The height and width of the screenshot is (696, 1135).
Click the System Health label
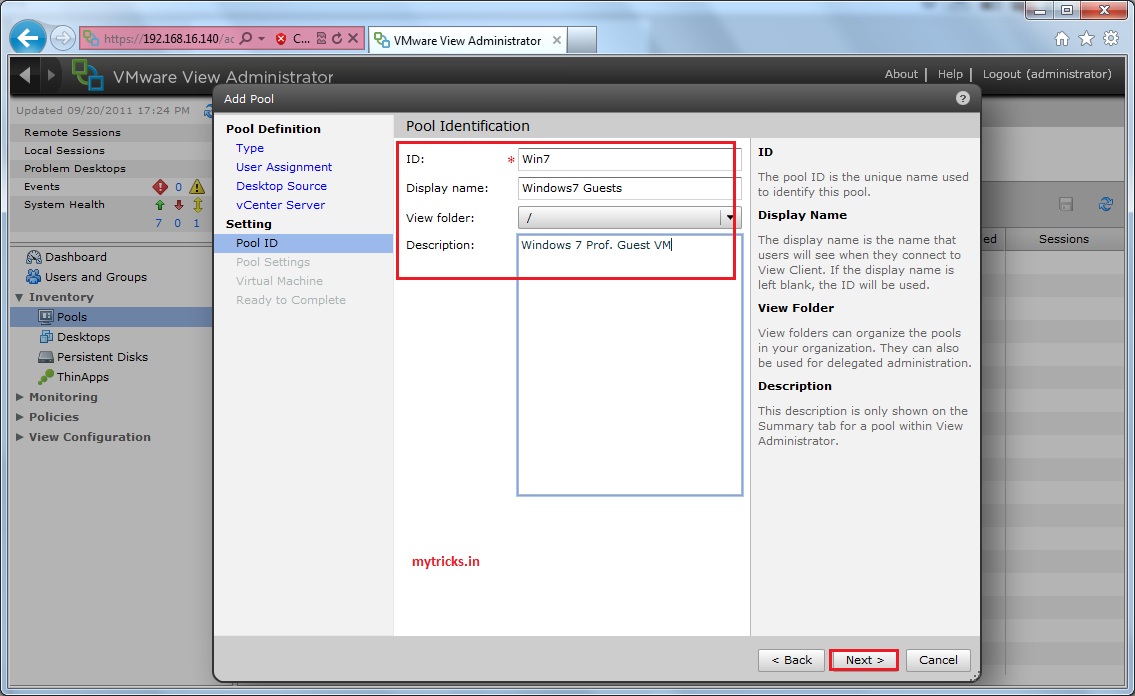click(x=64, y=205)
